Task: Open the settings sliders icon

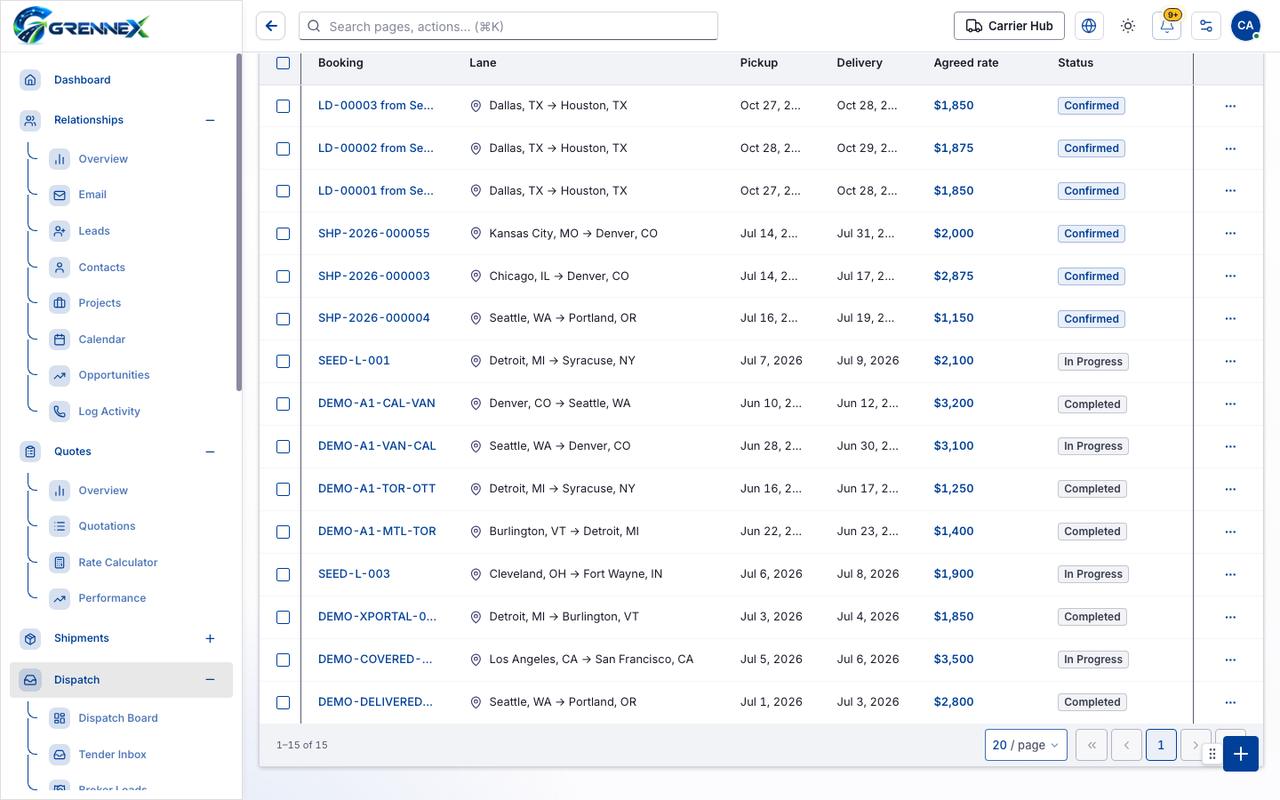Action: (x=1206, y=26)
